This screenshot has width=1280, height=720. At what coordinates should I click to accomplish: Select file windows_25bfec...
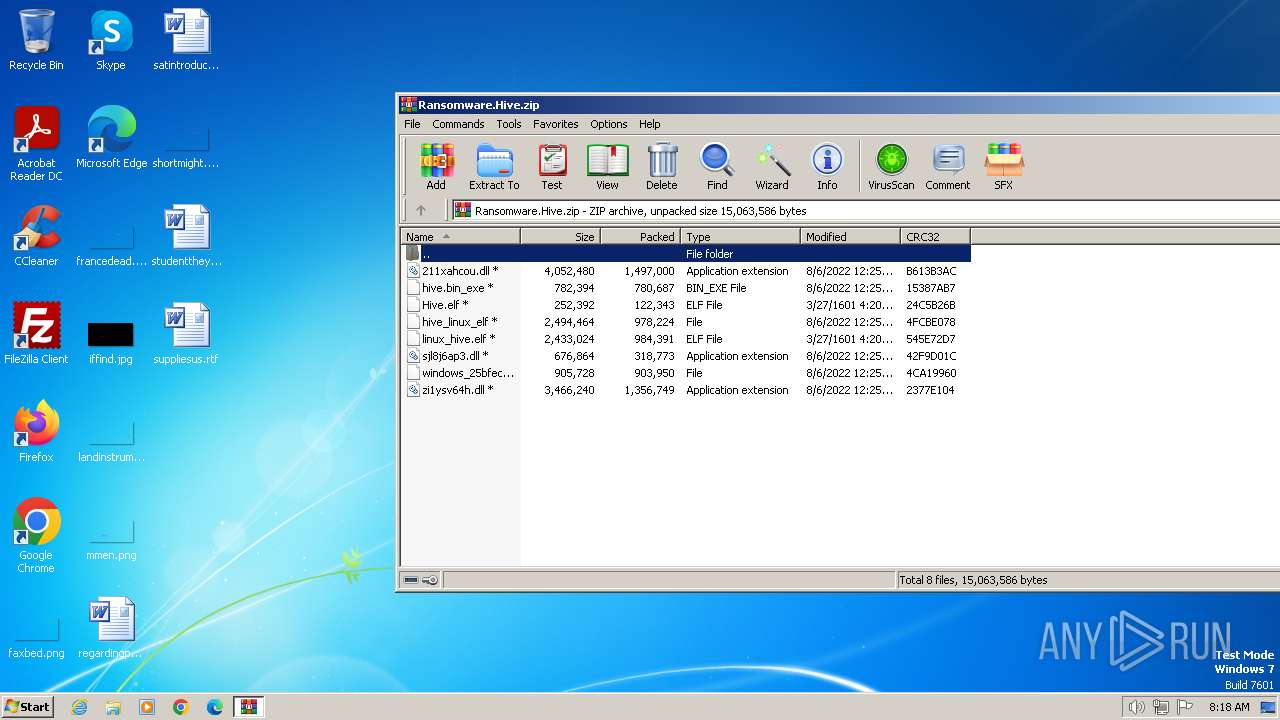686,373
